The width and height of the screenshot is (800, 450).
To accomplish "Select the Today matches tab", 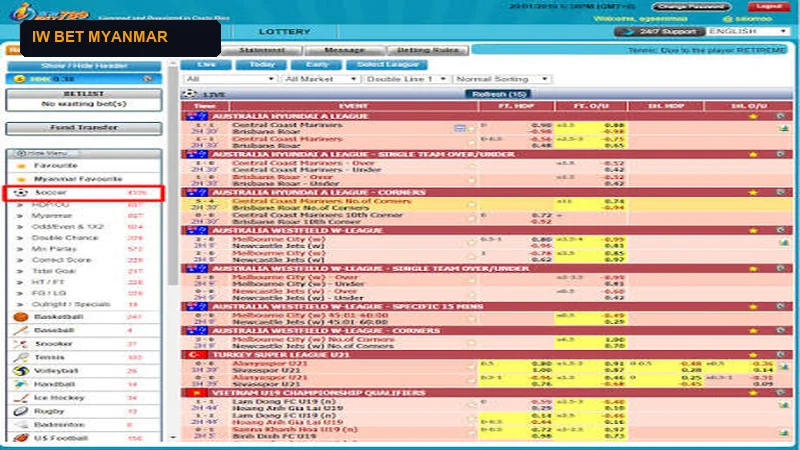I will click(x=262, y=65).
